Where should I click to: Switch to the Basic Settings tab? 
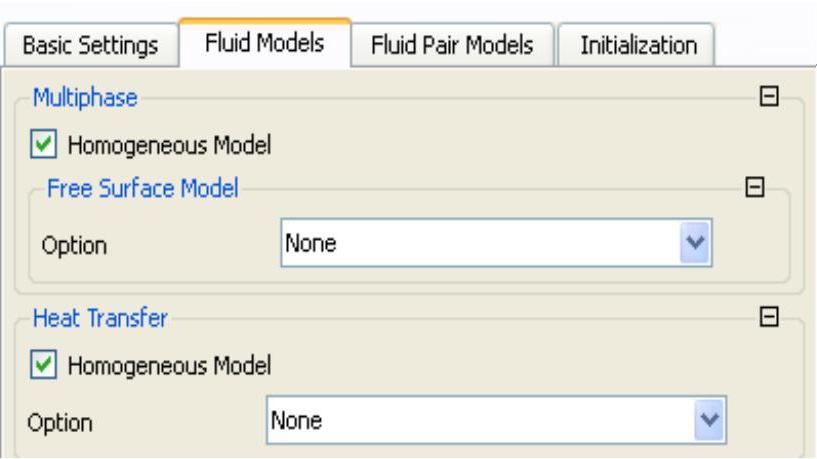[x=91, y=45]
